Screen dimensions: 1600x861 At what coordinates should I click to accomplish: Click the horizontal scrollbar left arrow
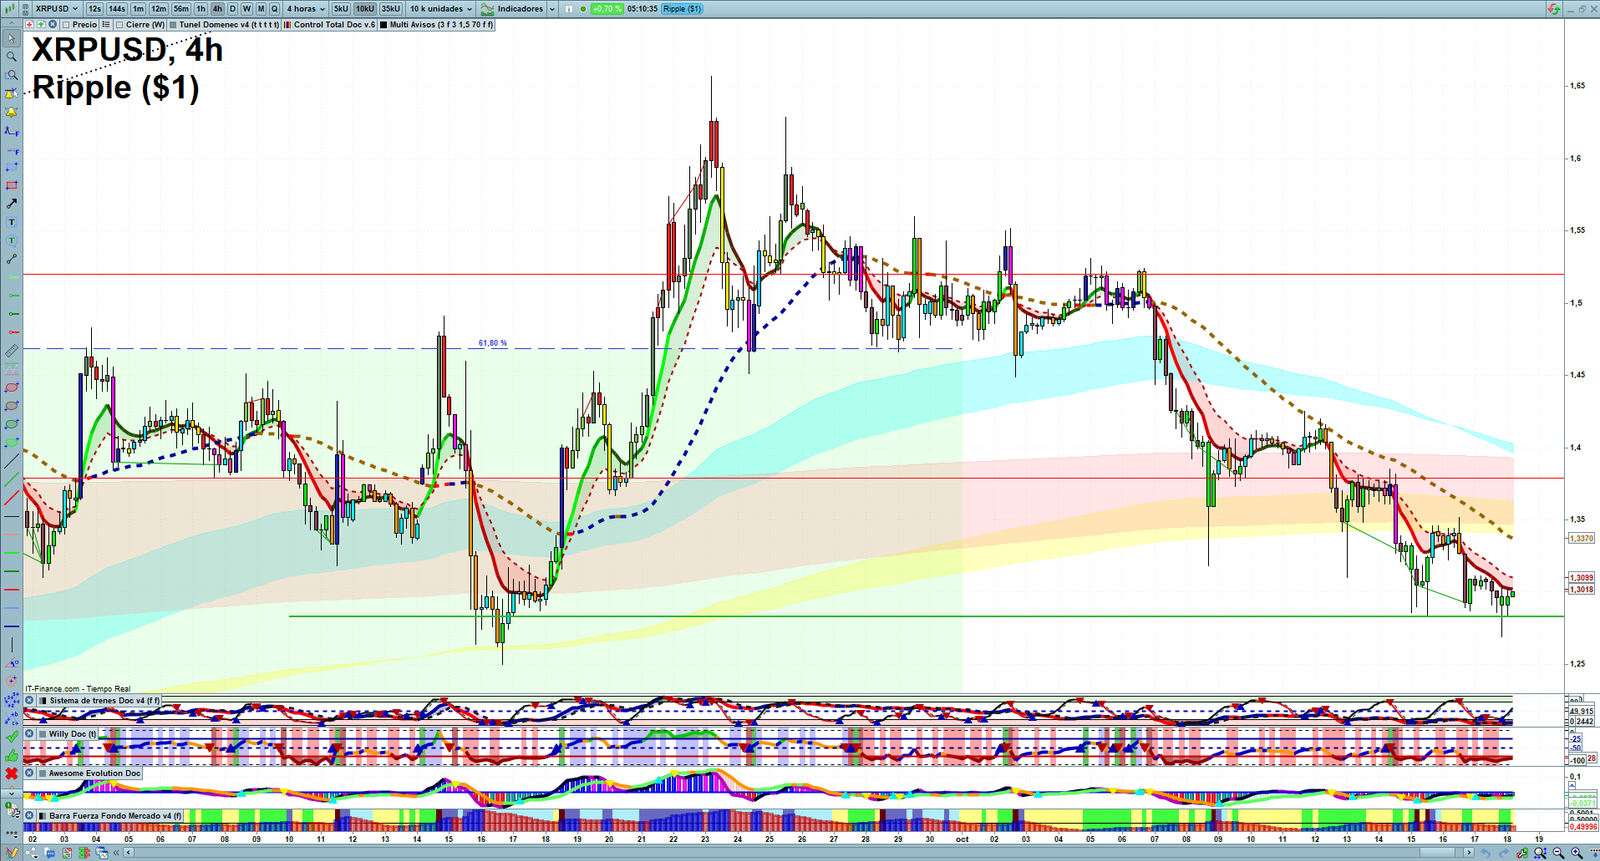click(x=129, y=853)
